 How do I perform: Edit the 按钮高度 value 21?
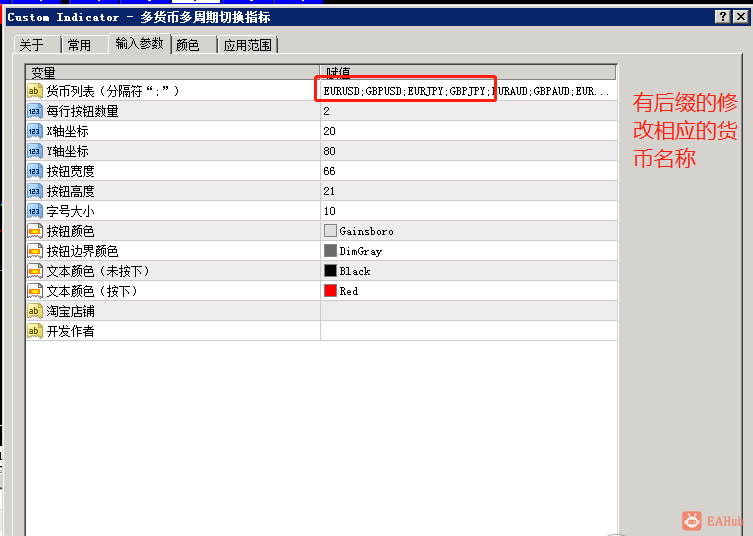coord(468,191)
